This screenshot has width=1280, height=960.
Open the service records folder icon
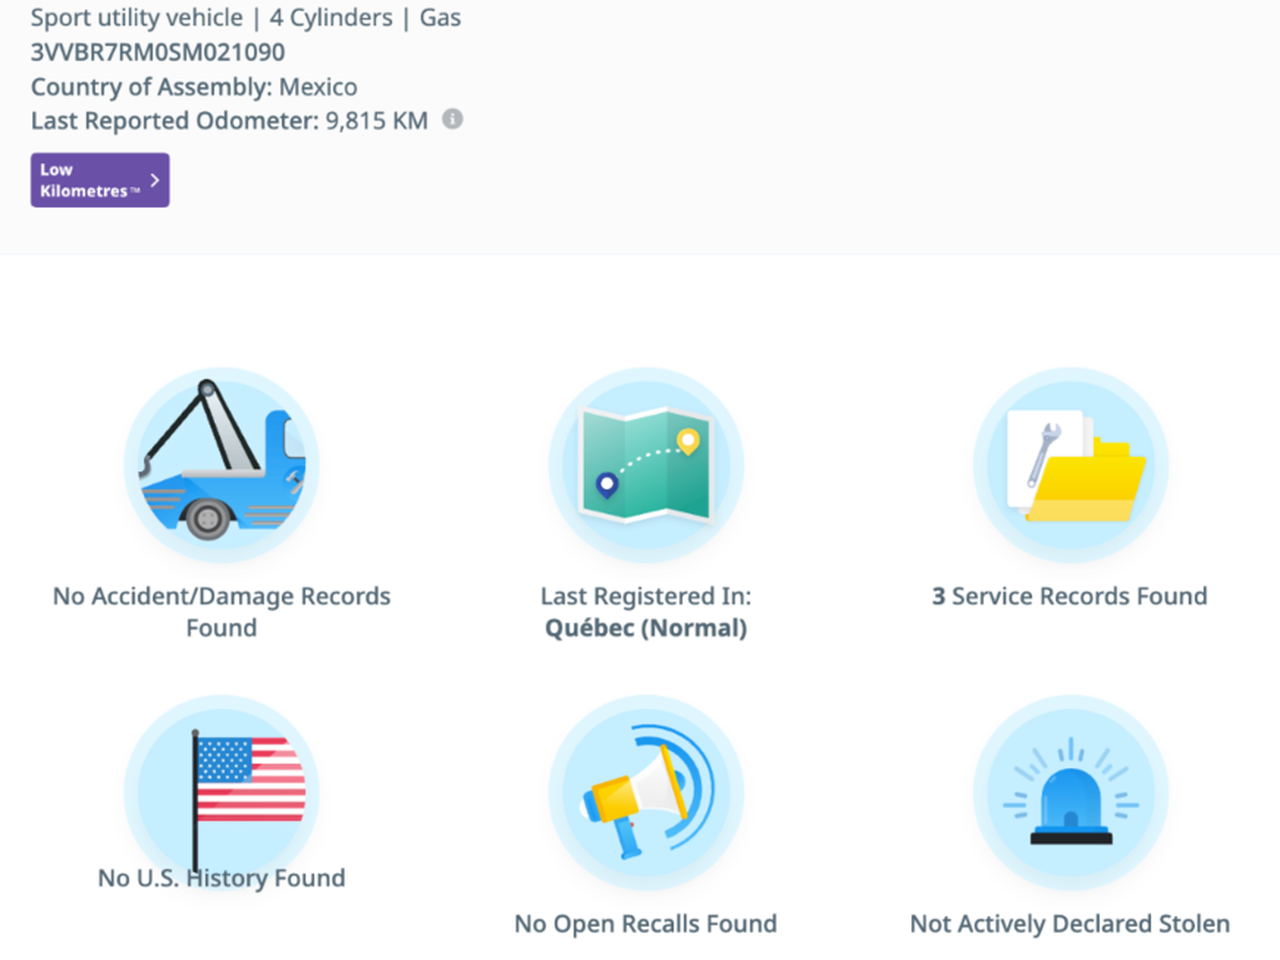(1070, 465)
